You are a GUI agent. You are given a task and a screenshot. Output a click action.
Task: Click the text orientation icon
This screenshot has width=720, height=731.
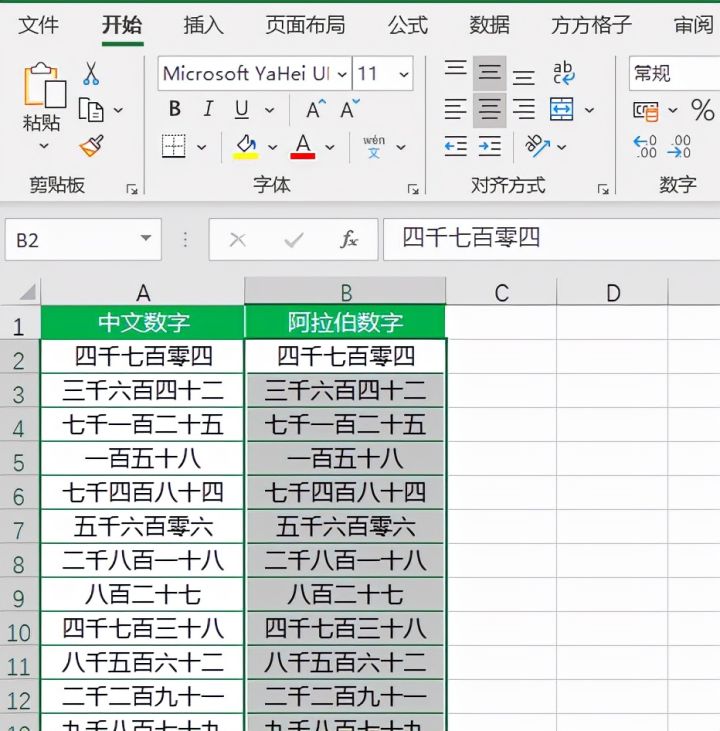tap(537, 146)
